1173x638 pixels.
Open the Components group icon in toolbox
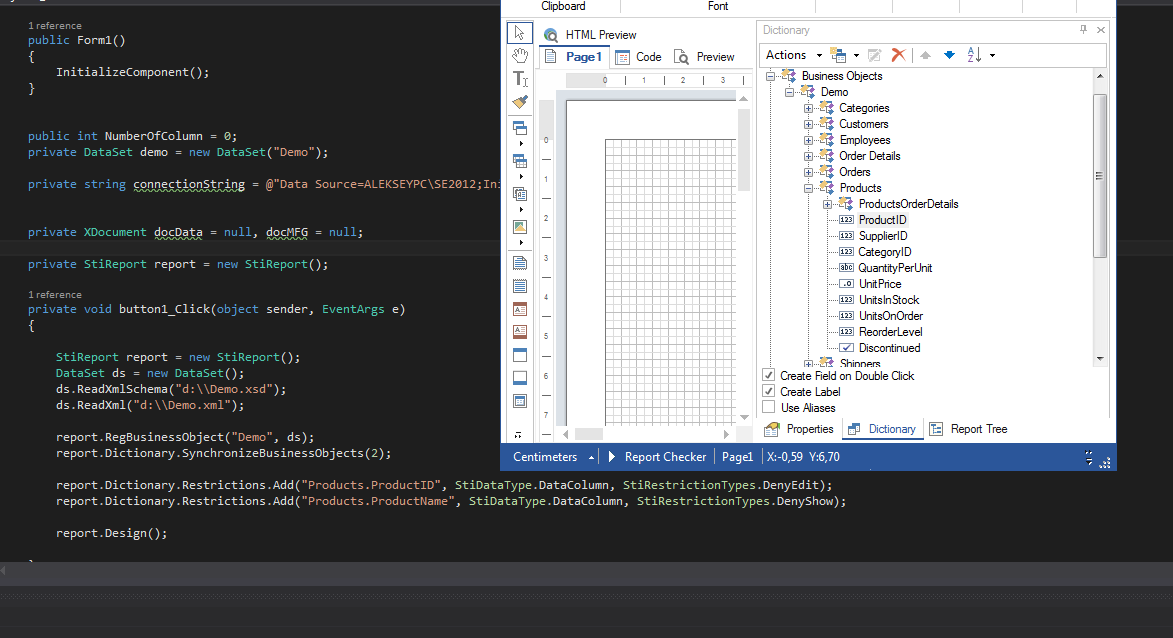pos(519,194)
